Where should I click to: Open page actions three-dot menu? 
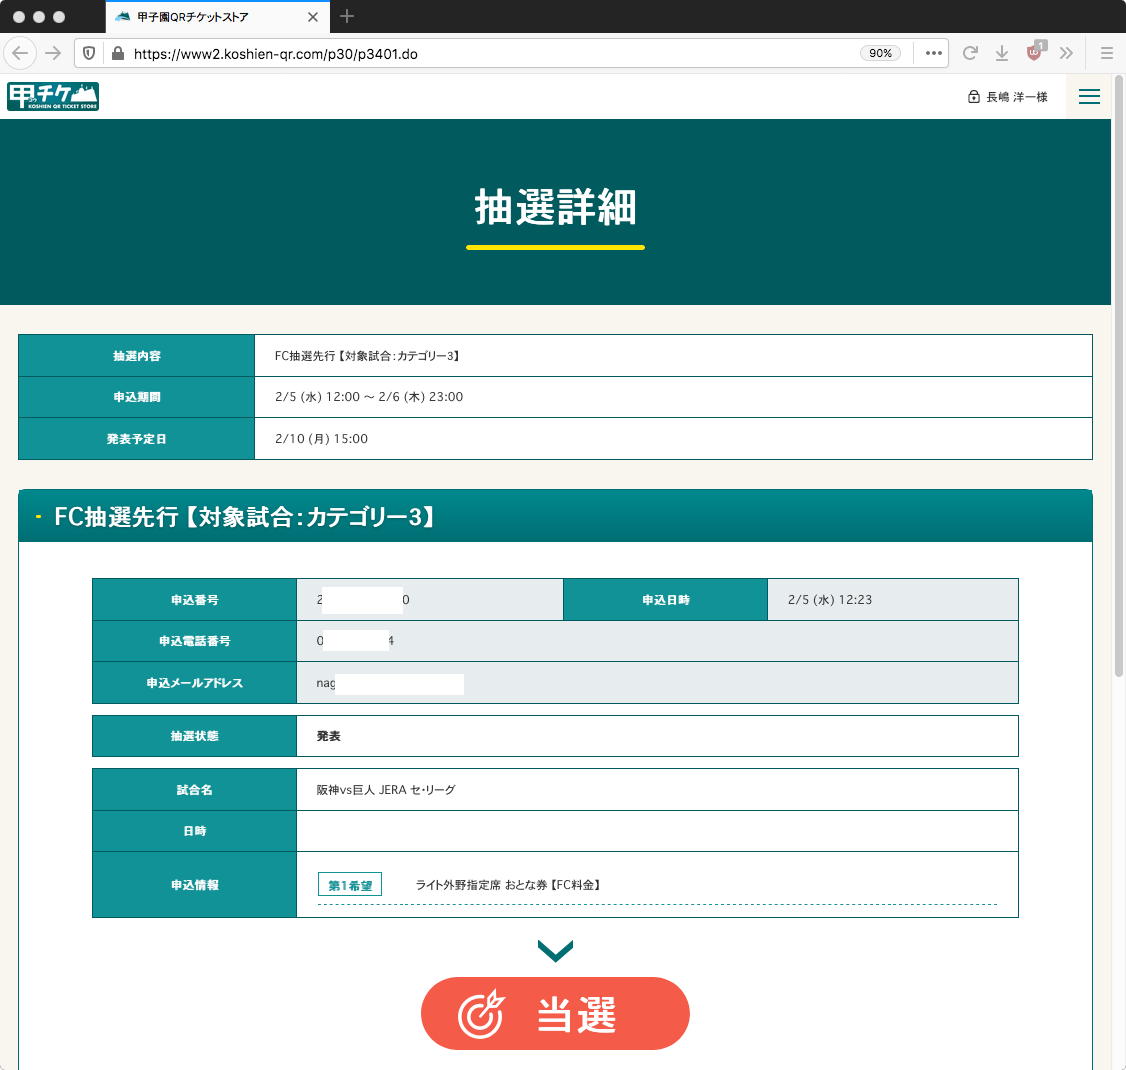point(933,53)
